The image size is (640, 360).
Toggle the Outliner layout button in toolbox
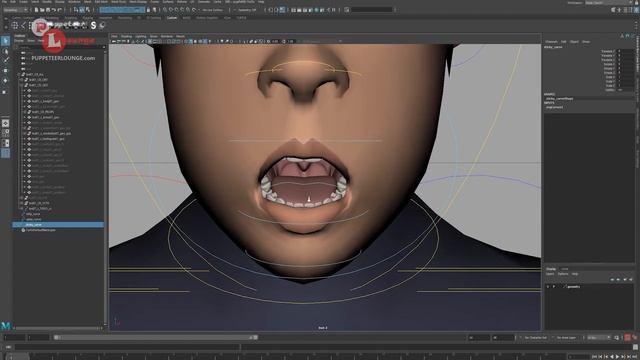(x=5, y=153)
